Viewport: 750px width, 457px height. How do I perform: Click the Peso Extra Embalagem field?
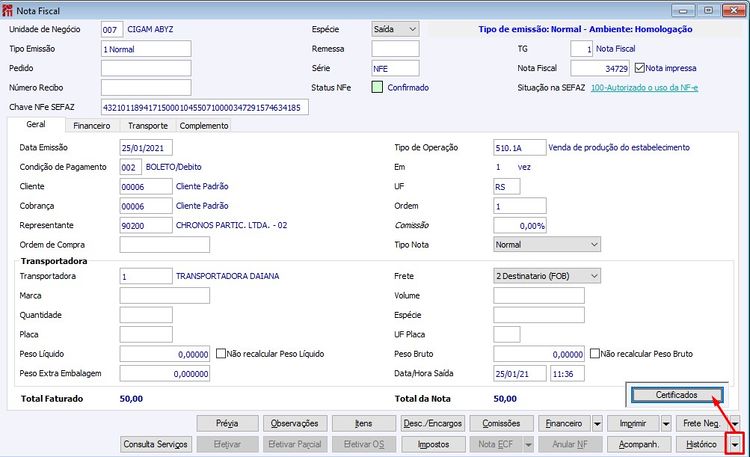click(165, 373)
